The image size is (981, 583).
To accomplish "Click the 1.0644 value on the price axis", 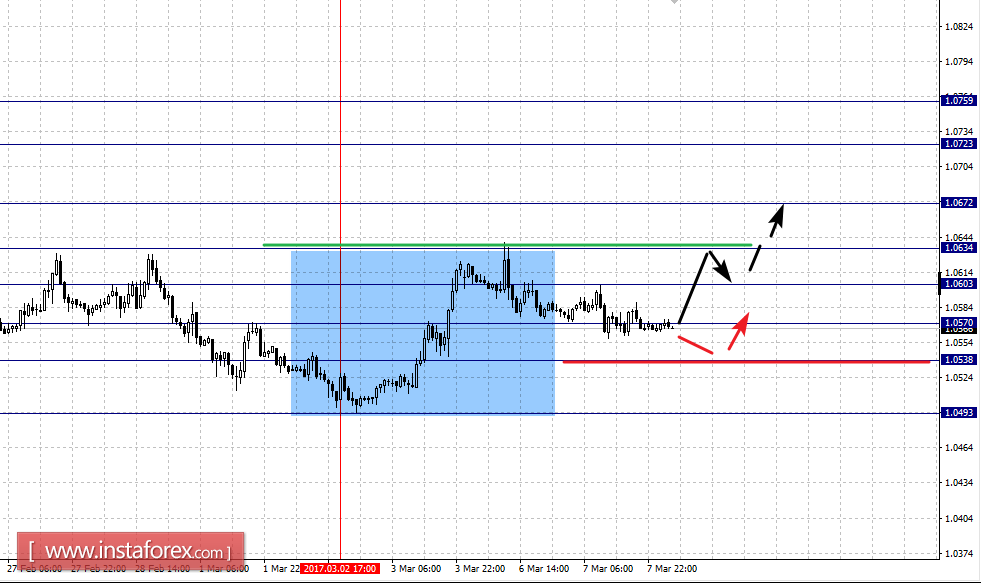I will point(959,237).
